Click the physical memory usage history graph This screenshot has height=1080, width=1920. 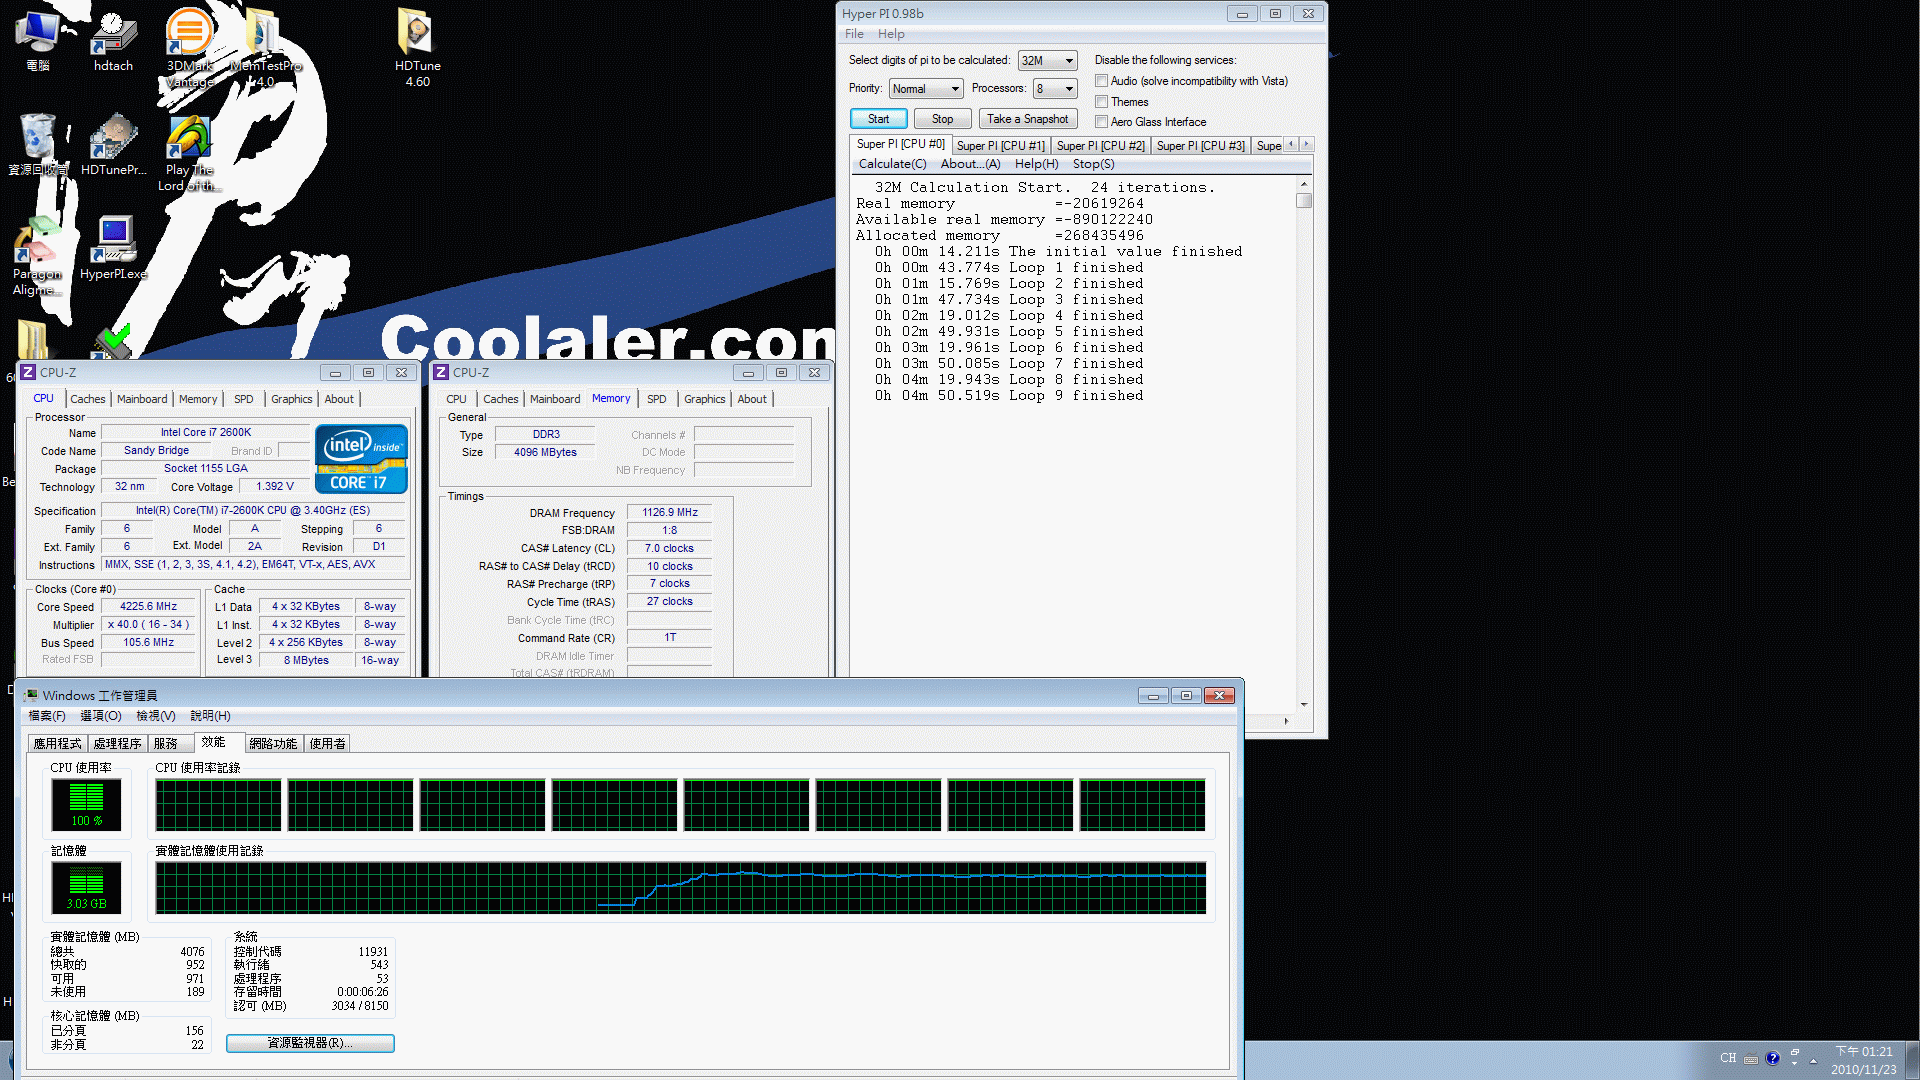(x=680, y=888)
